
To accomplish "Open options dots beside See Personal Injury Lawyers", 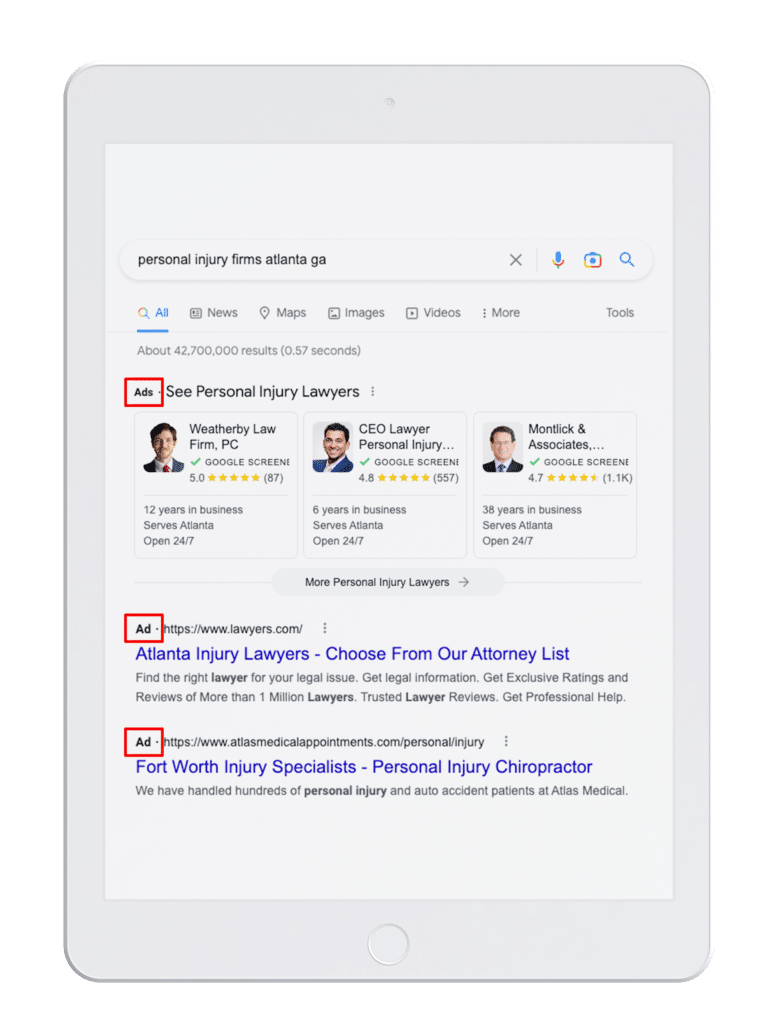I will (x=373, y=391).
